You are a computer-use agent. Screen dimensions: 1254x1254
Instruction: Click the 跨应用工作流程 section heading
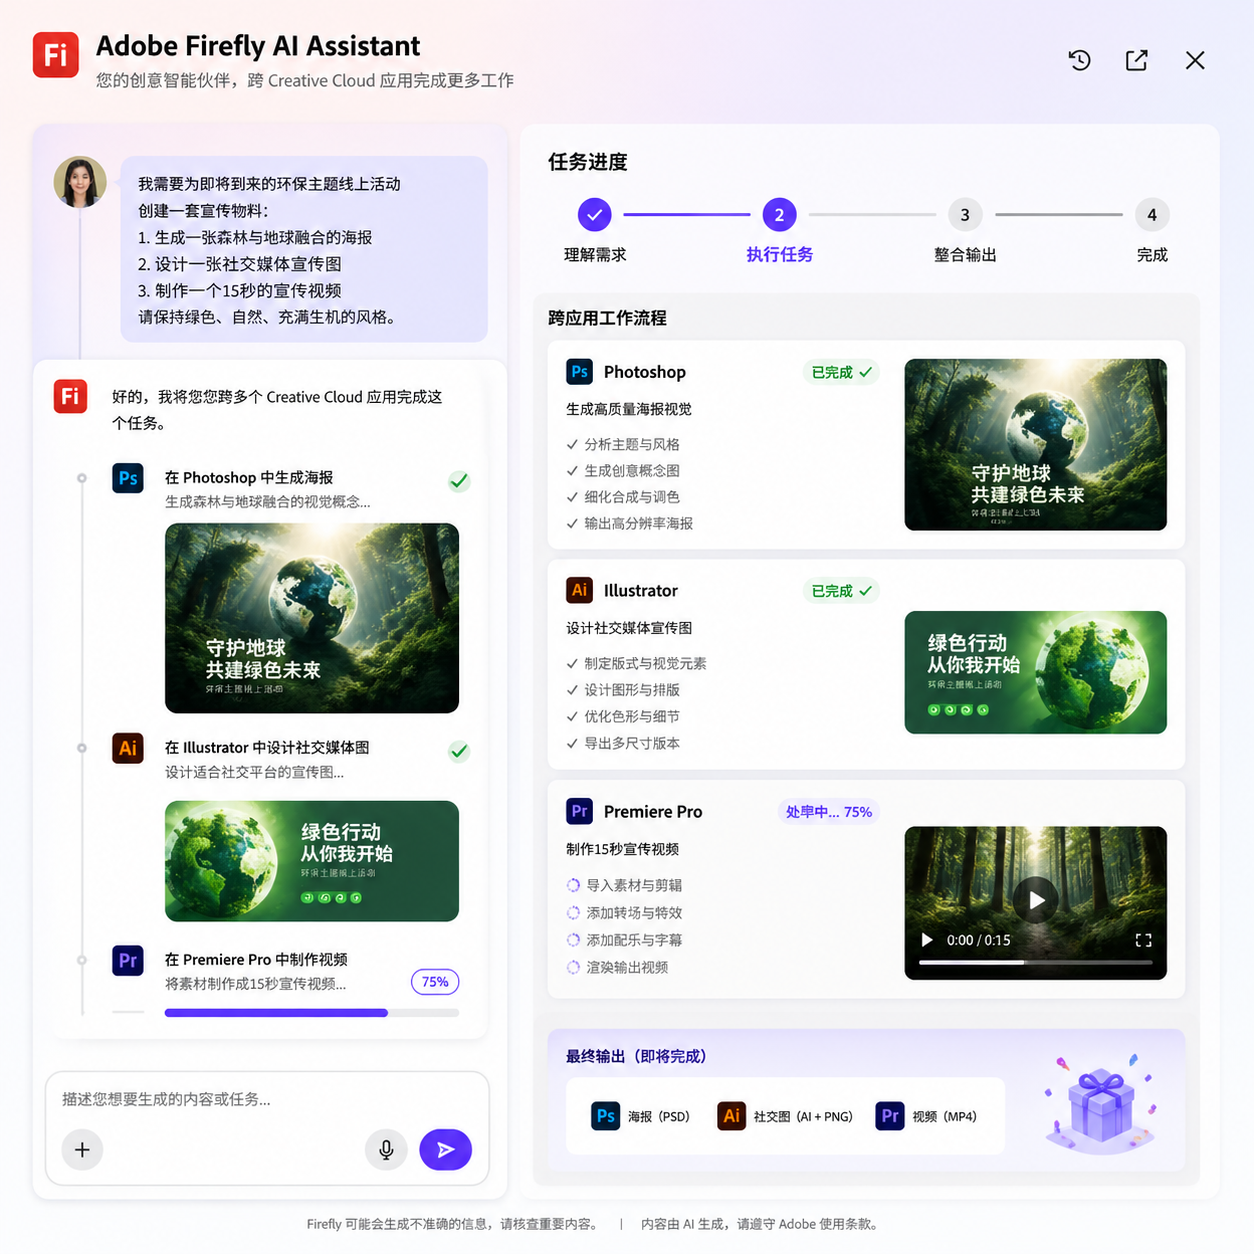point(607,318)
